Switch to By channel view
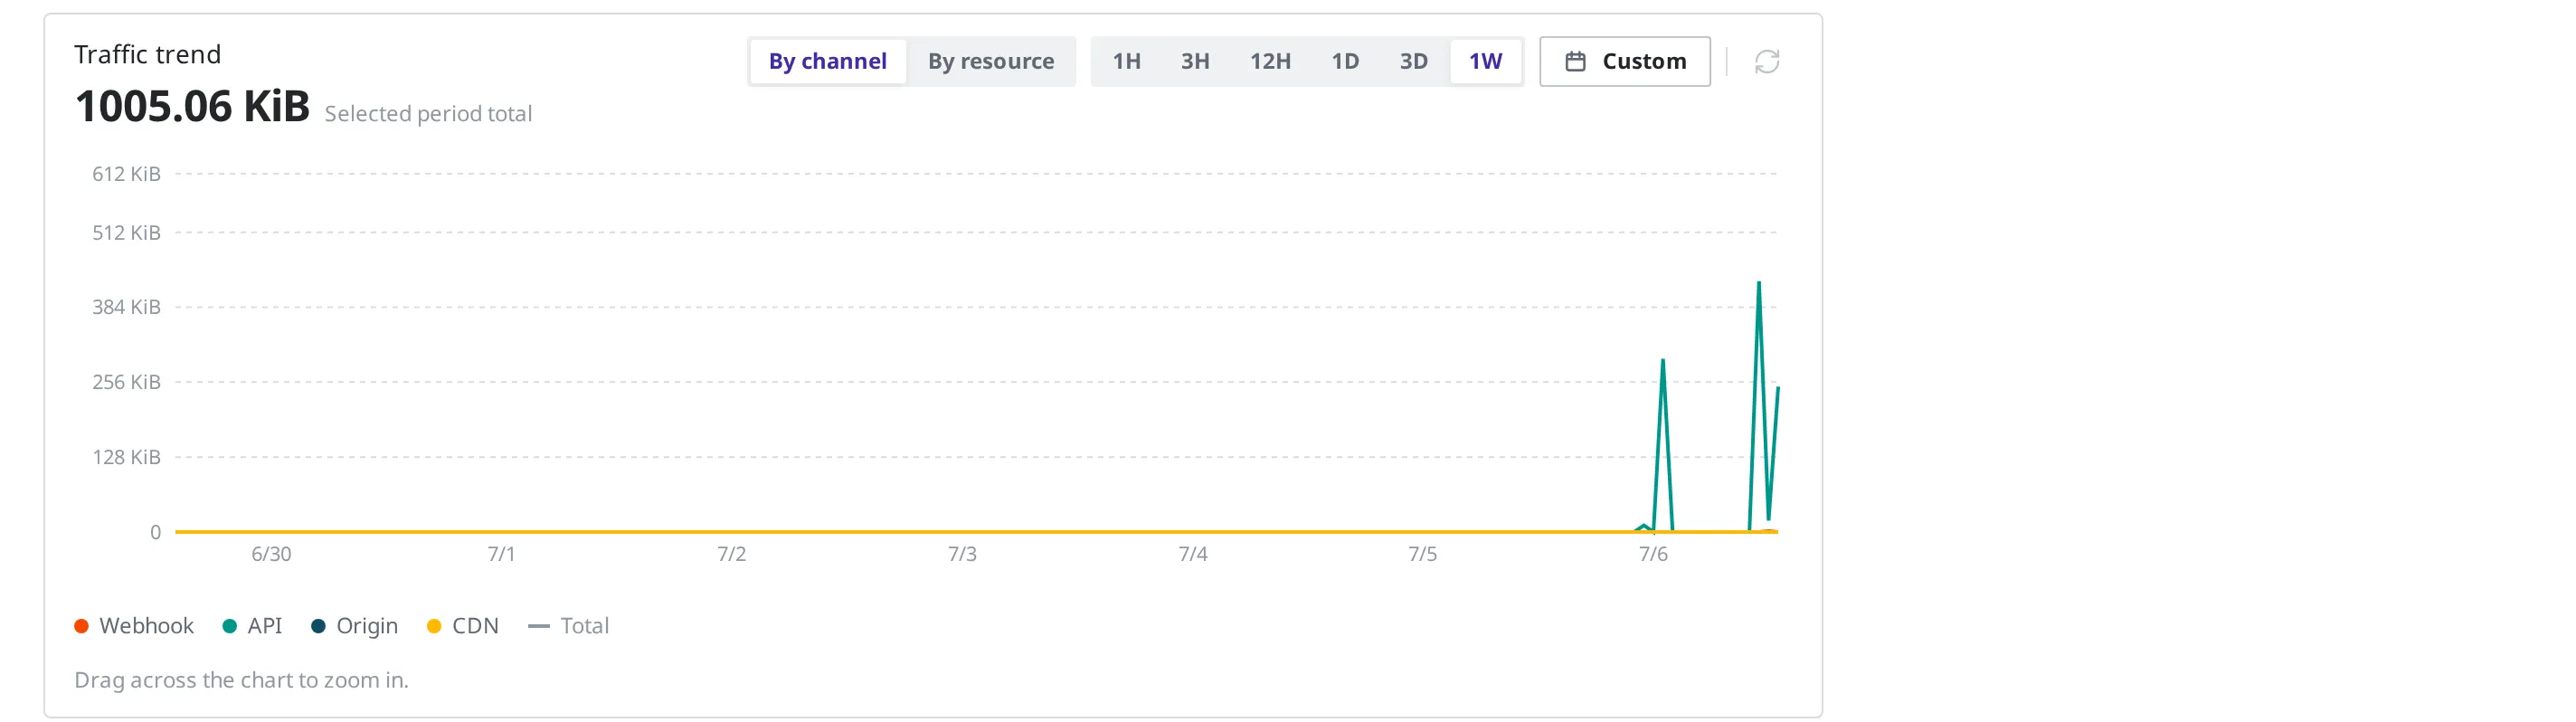This screenshot has width=2576, height=722. point(827,62)
